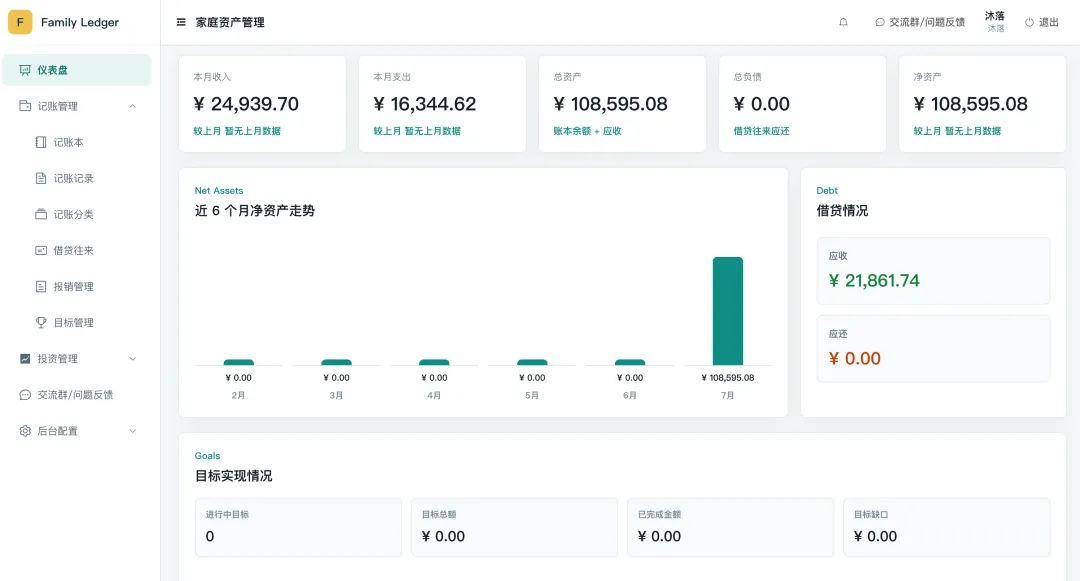The height and width of the screenshot is (581, 1080).
Task: Click the tall 7月 chart bar
Action: point(728,311)
